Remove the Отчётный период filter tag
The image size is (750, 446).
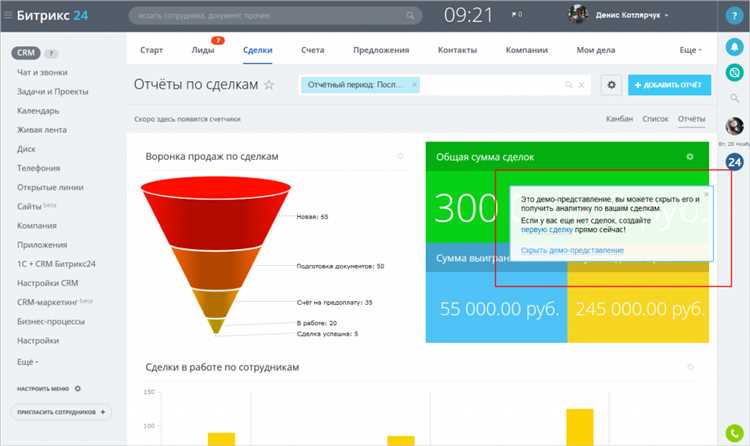pyautogui.click(x=414, y=85)
